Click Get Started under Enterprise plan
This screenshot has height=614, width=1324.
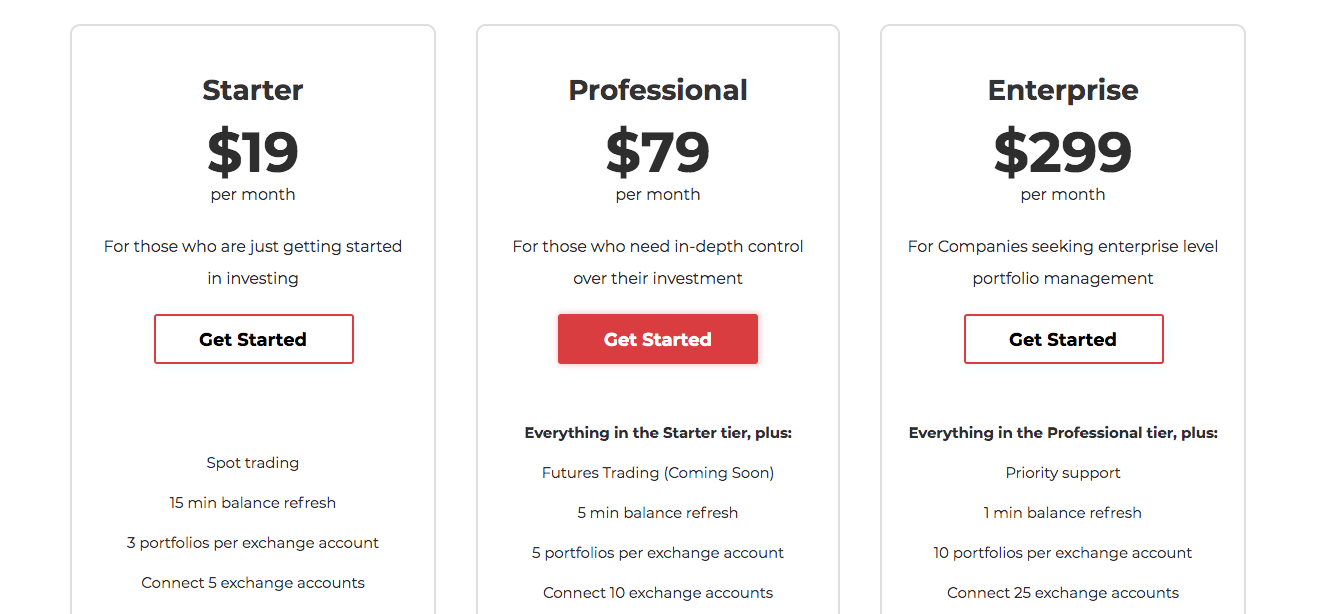[x=1063, y=339]
